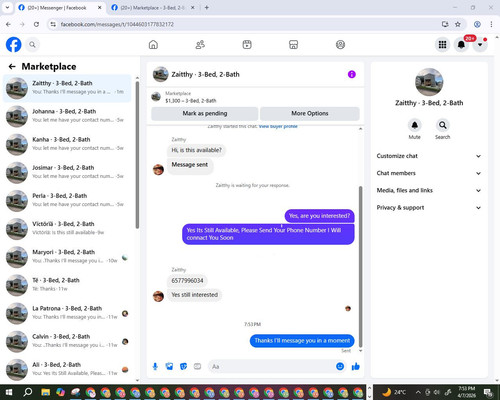Open Ali 3-Bed, 2-Bath conversation
This screenshot has height=400, width=500.
(x=67, y=370)
